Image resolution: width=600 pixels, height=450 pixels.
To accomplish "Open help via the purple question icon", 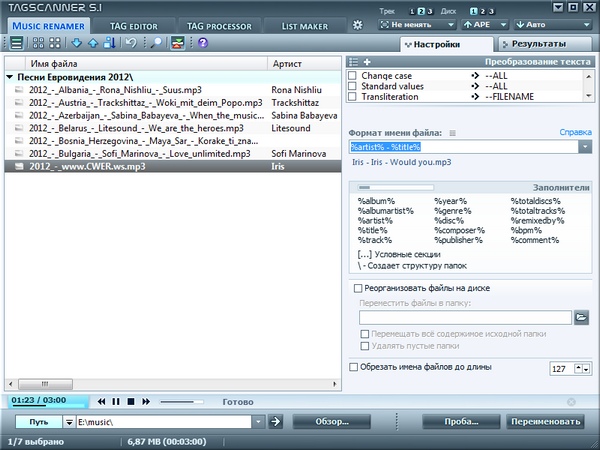I will coord(203,44).
